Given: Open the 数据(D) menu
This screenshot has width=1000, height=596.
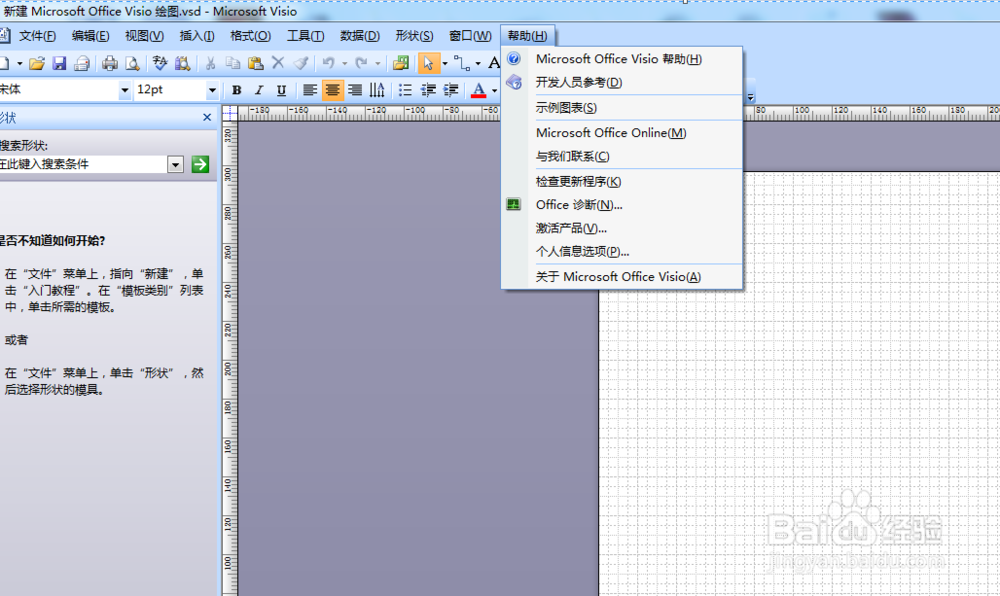Looking at the screenshot, I should click(360, 36).
